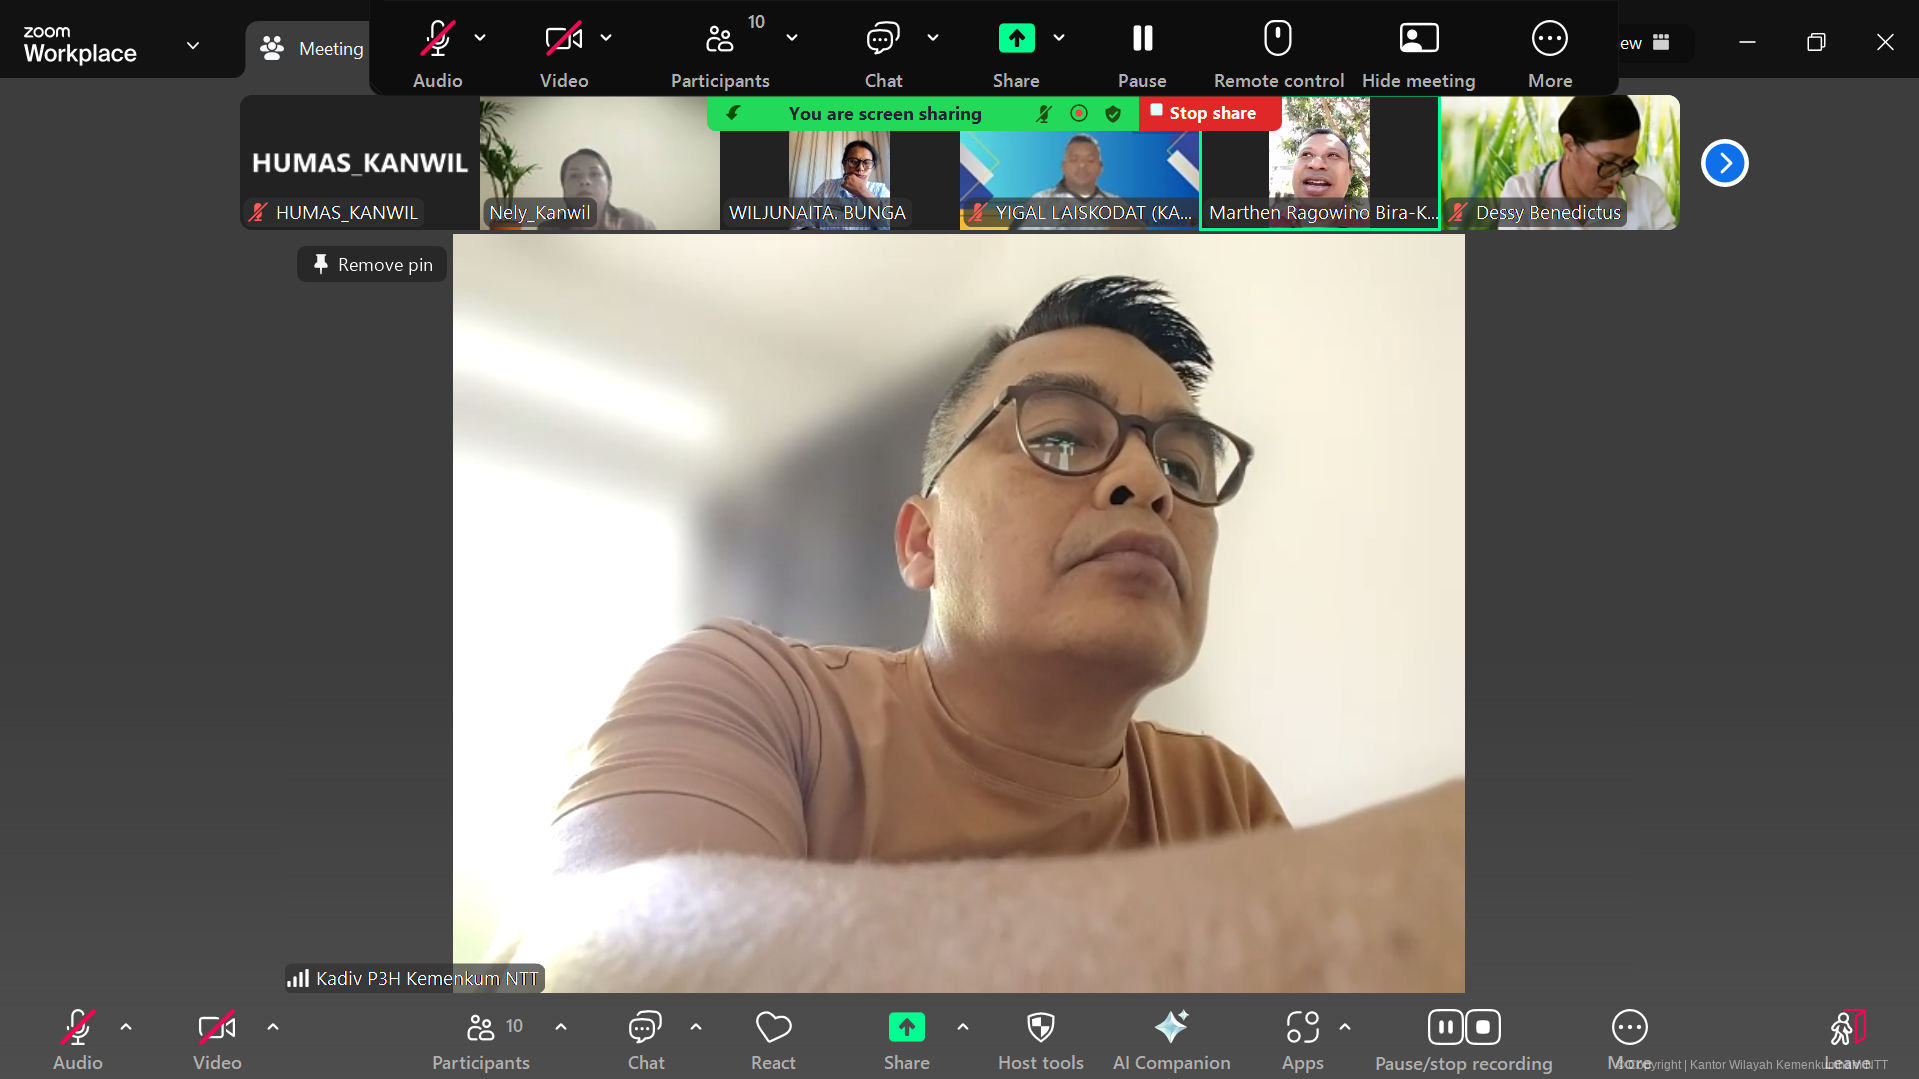The width and height of the screenshot is (1919, 1079).
Task: Remove pin from the pinned video
Action: point(371,263)
